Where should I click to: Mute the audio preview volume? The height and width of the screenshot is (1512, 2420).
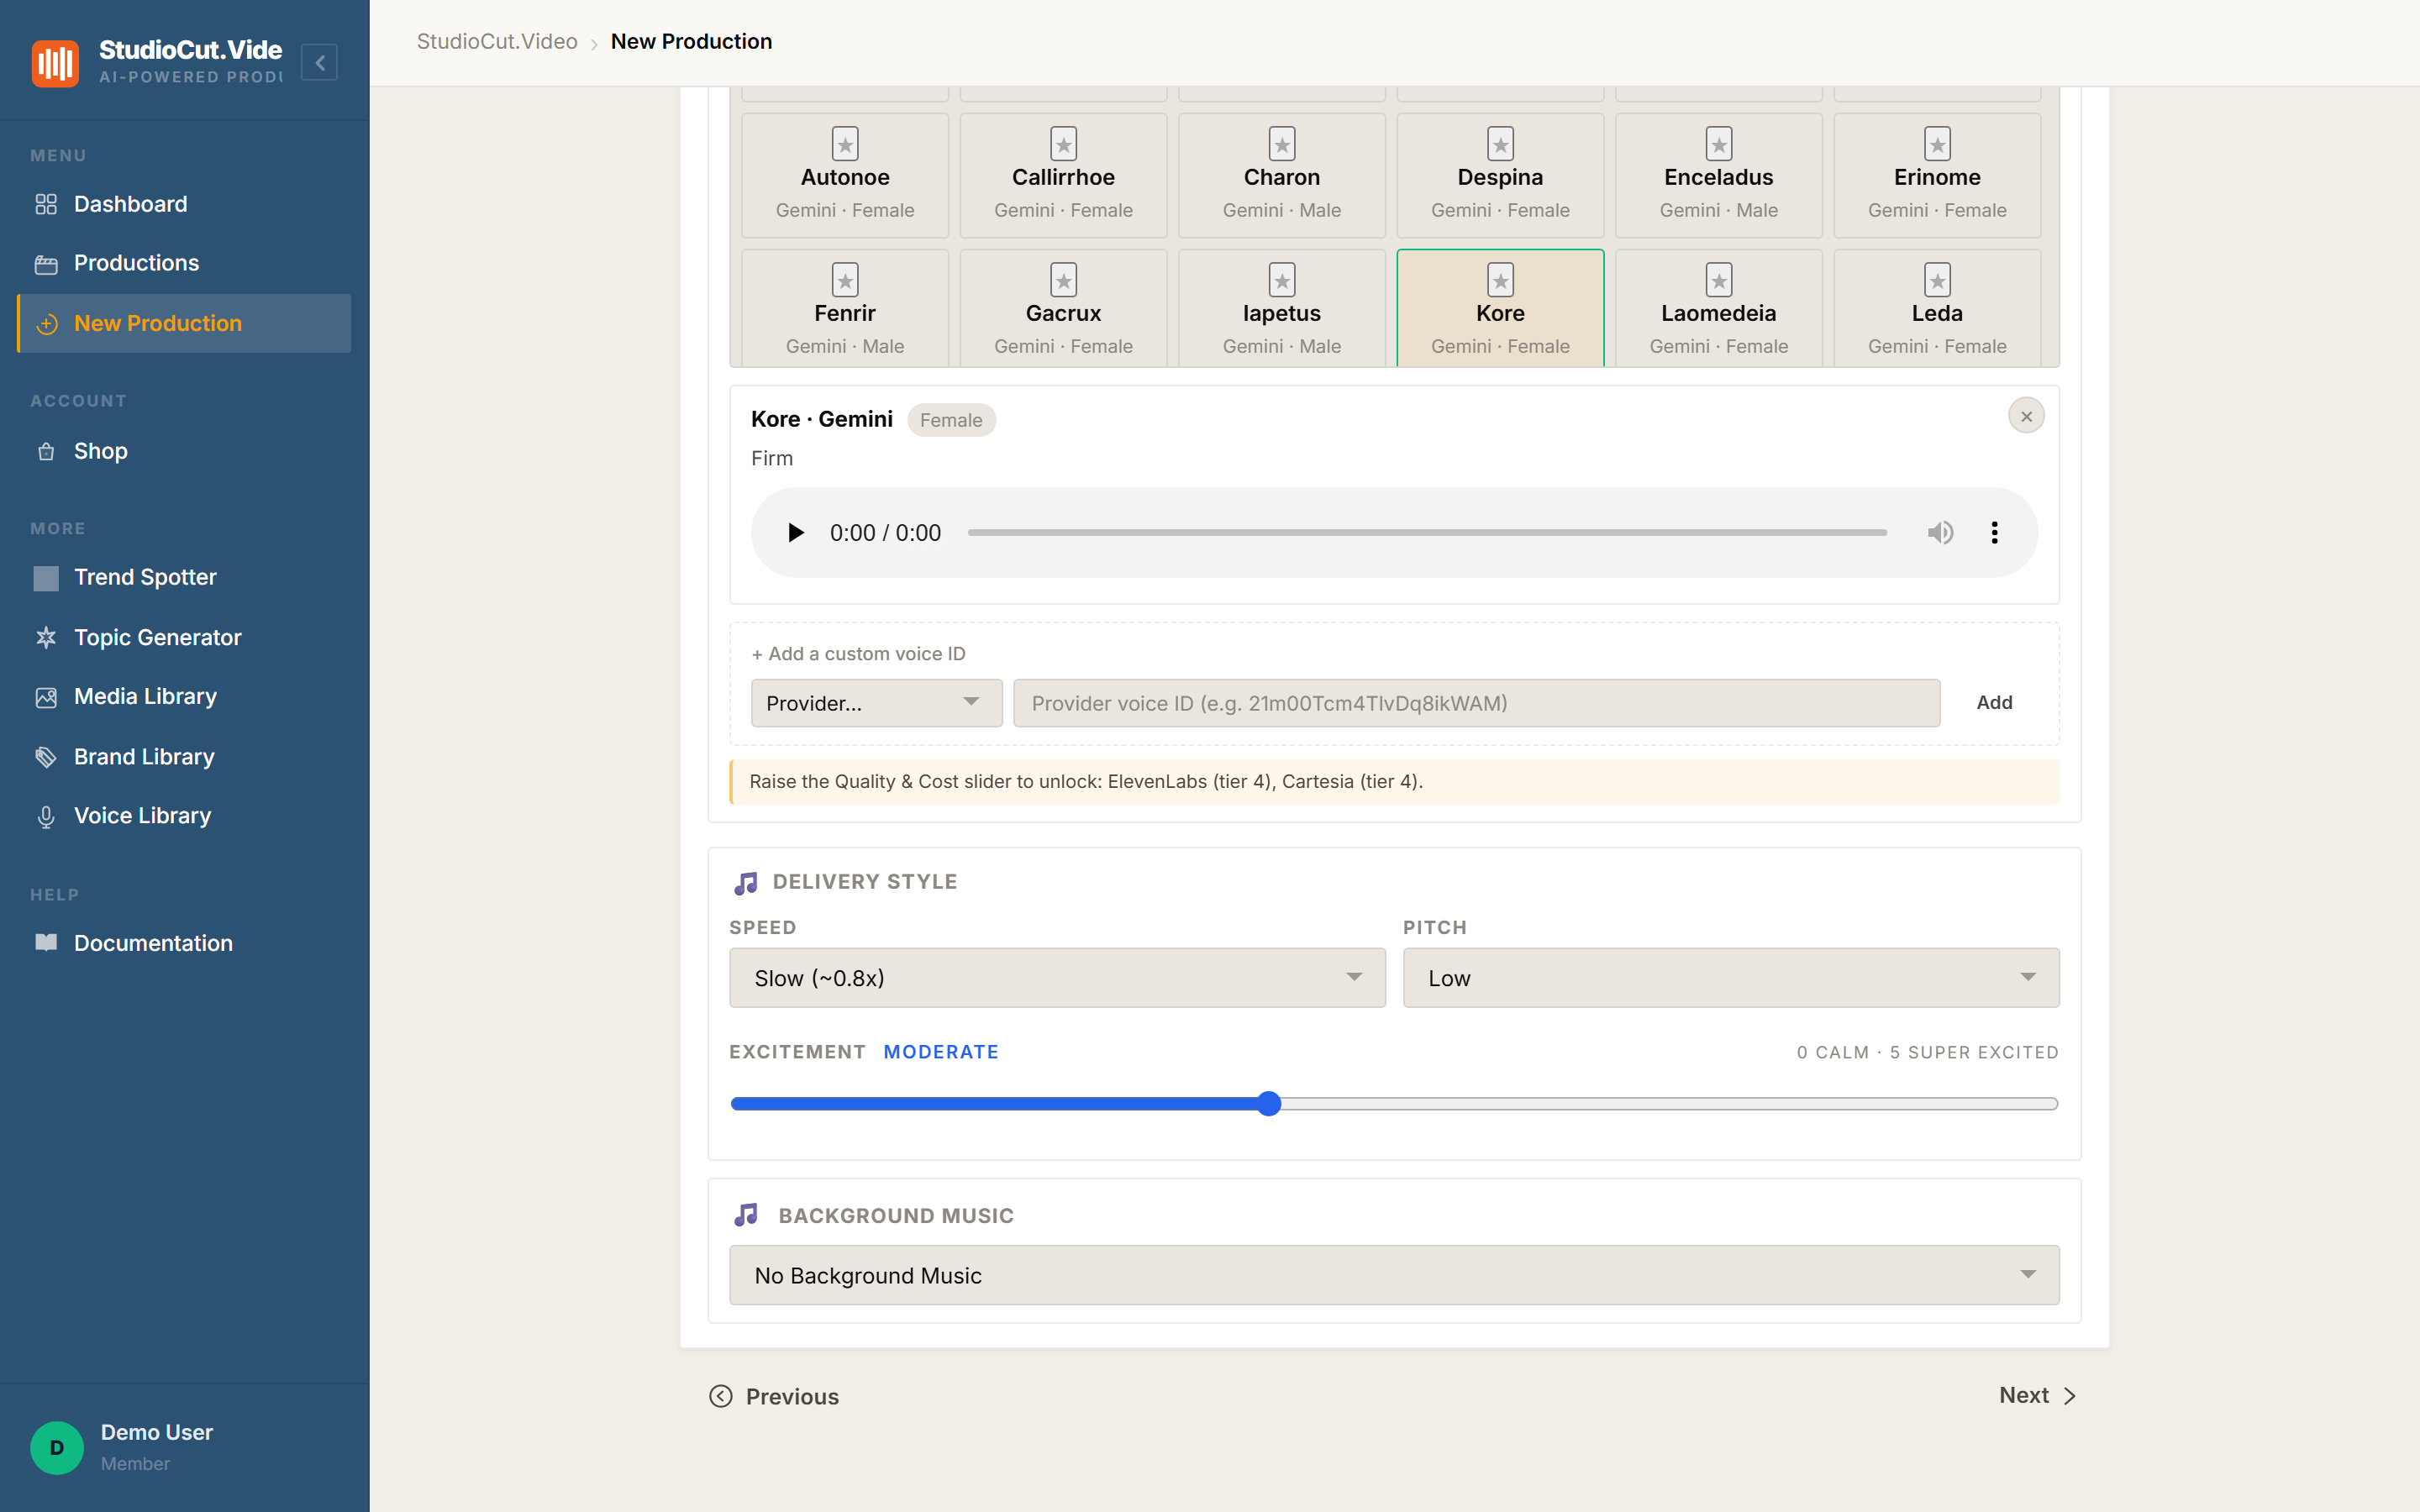tap(1940, 533)
